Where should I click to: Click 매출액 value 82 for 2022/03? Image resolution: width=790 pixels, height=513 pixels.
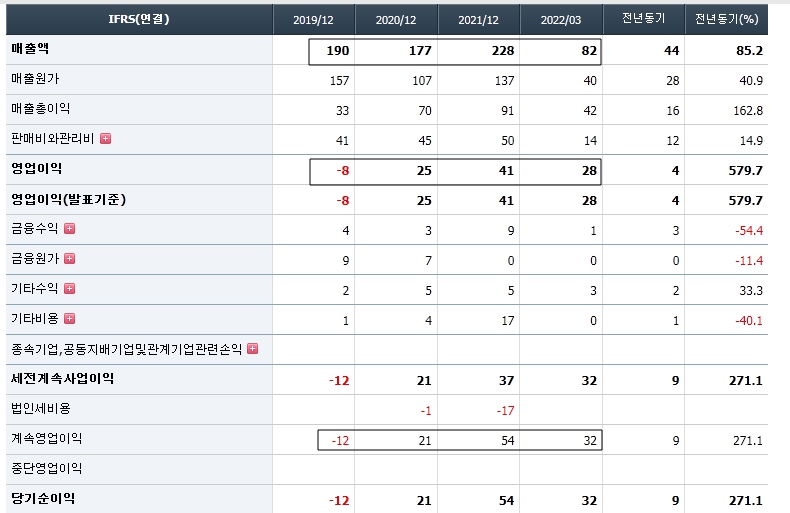click(x=589, y=51)
